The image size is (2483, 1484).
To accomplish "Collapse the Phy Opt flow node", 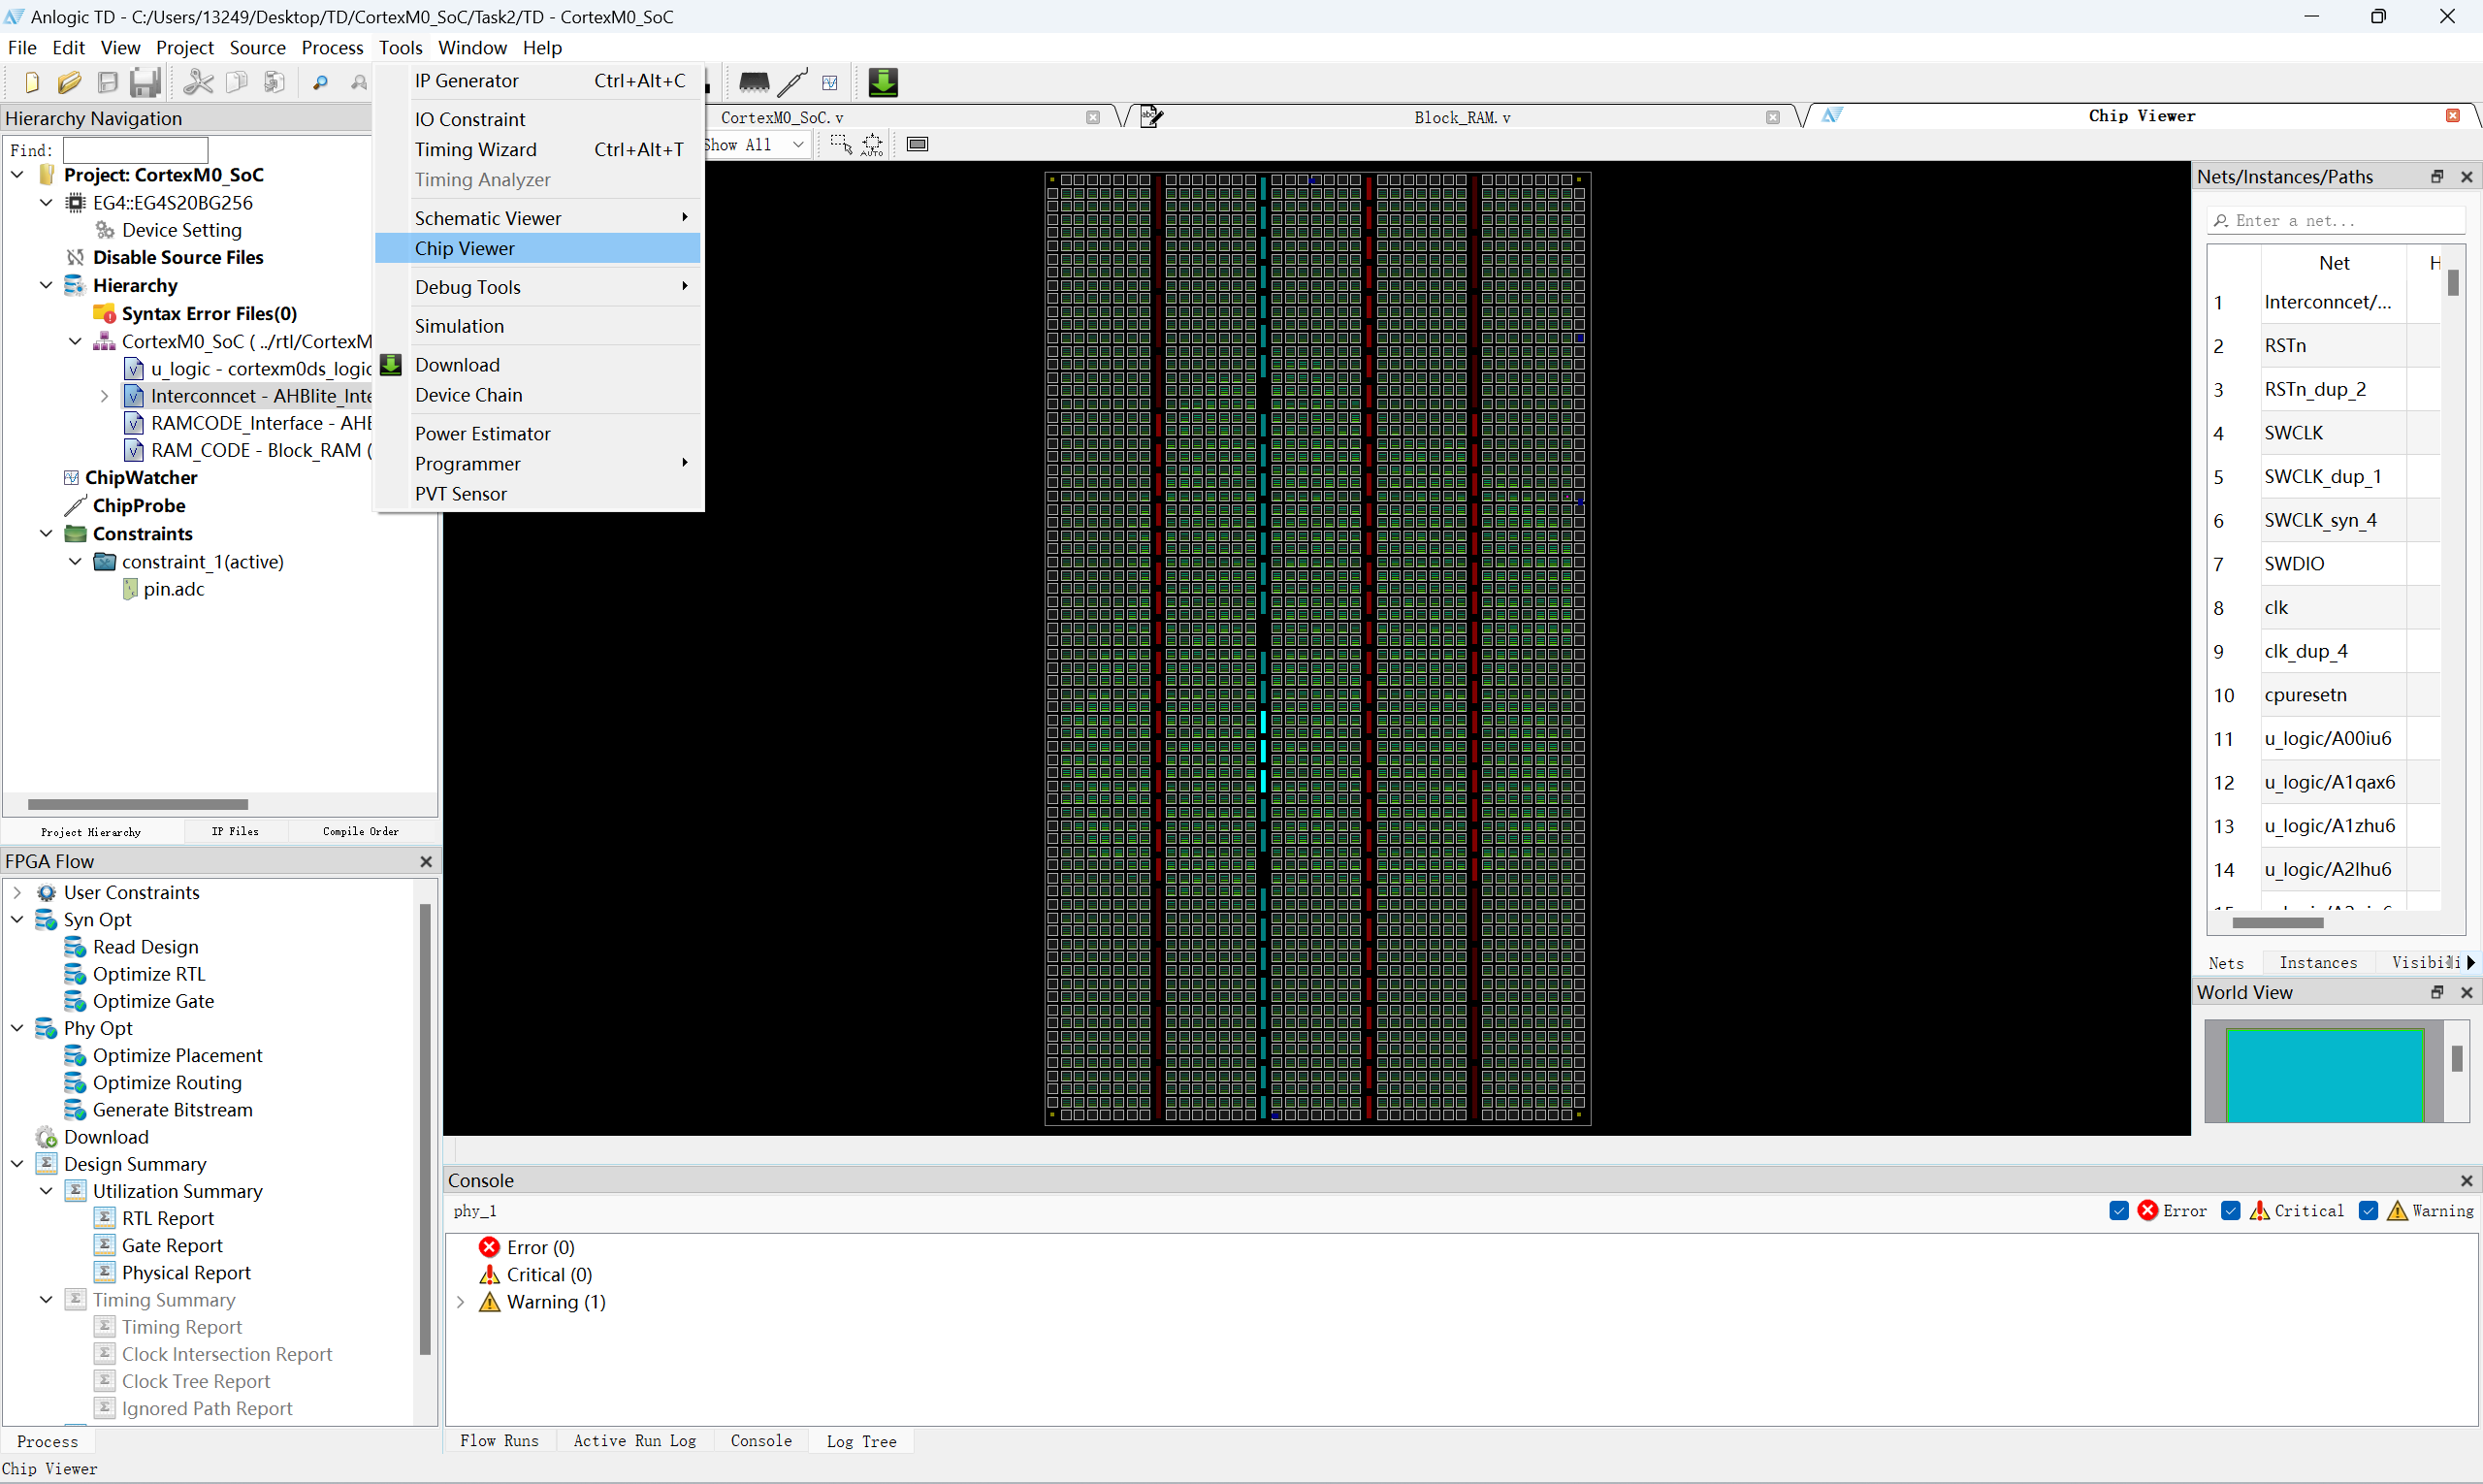I will (x=17, y=1028).
